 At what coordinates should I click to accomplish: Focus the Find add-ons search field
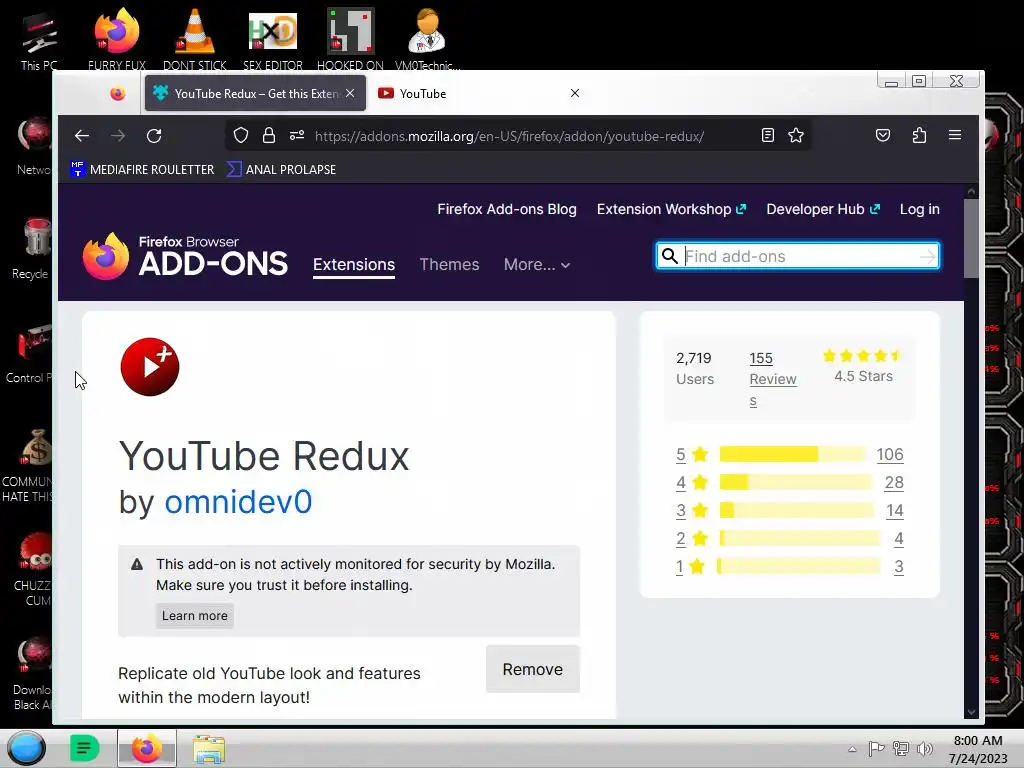(x=797, y=256)
